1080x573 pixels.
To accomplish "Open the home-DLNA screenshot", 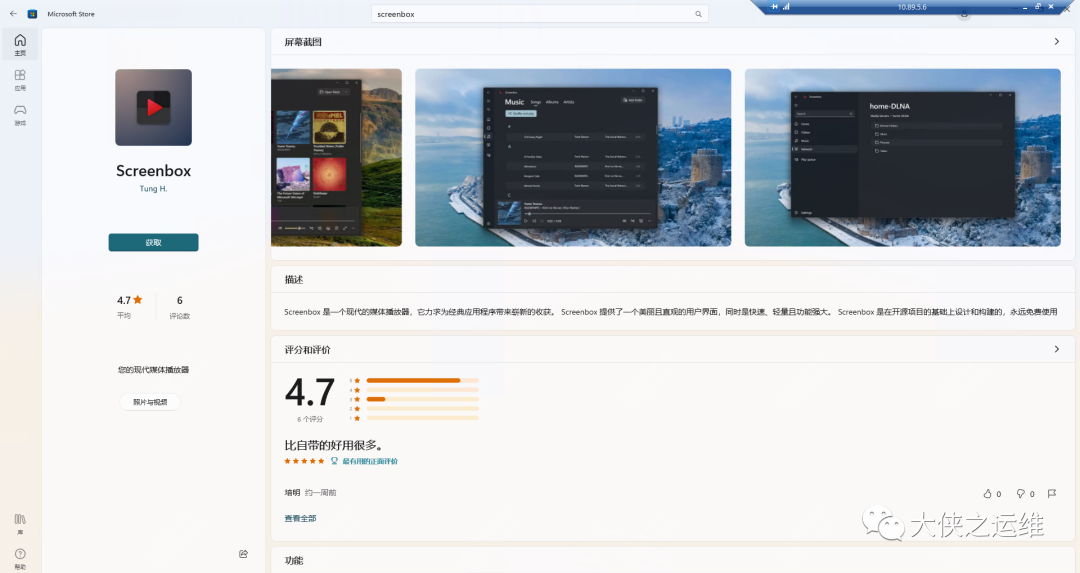I will (x=902, y=158).
